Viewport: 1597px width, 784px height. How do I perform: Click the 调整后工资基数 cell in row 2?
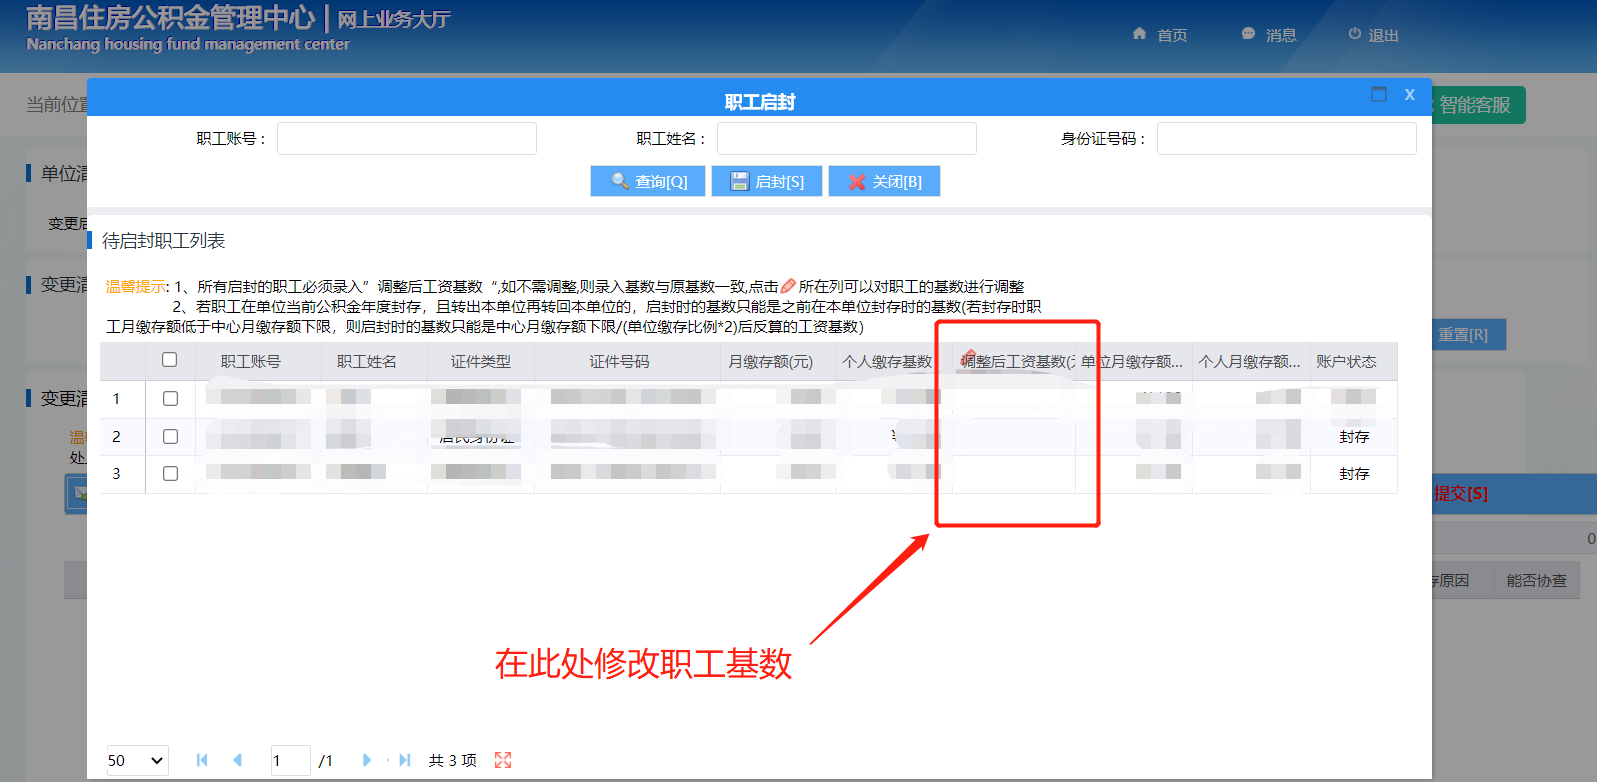(x=1014, y=437)
